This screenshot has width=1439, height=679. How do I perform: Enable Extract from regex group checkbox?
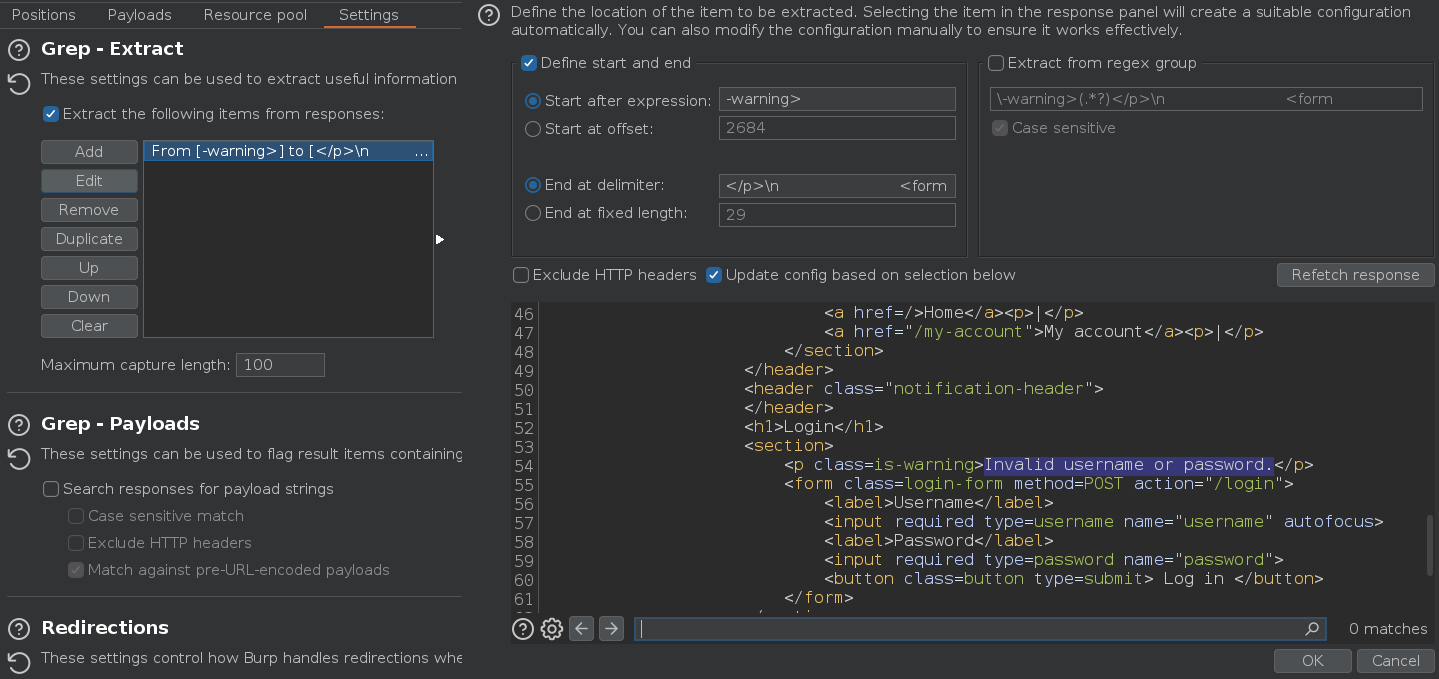[x=996, y=63]
